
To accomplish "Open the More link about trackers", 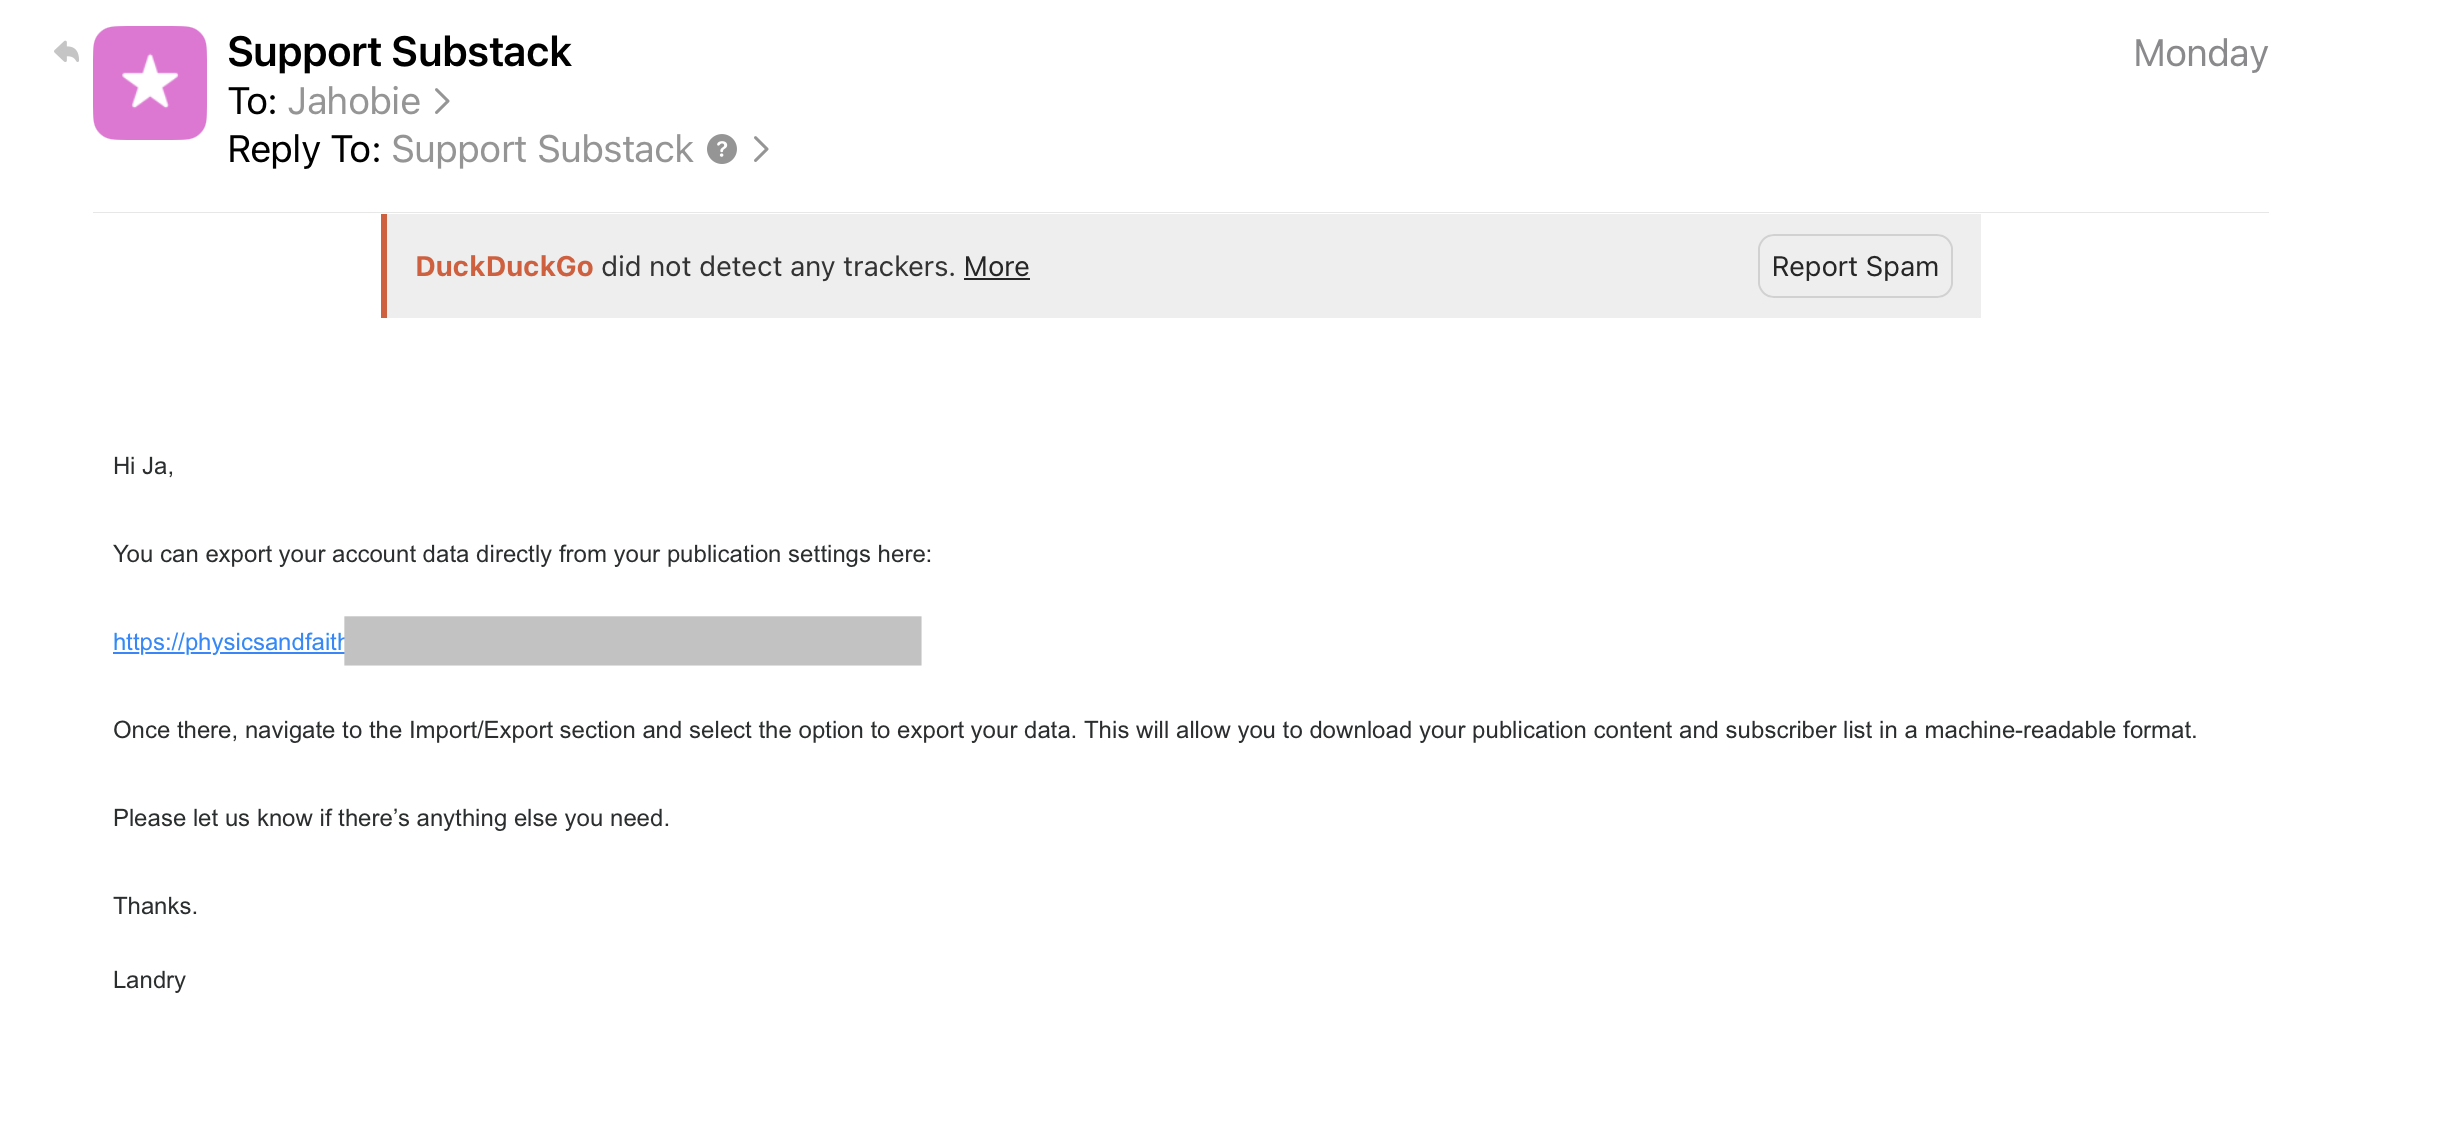I will click(x=996, y=267).
